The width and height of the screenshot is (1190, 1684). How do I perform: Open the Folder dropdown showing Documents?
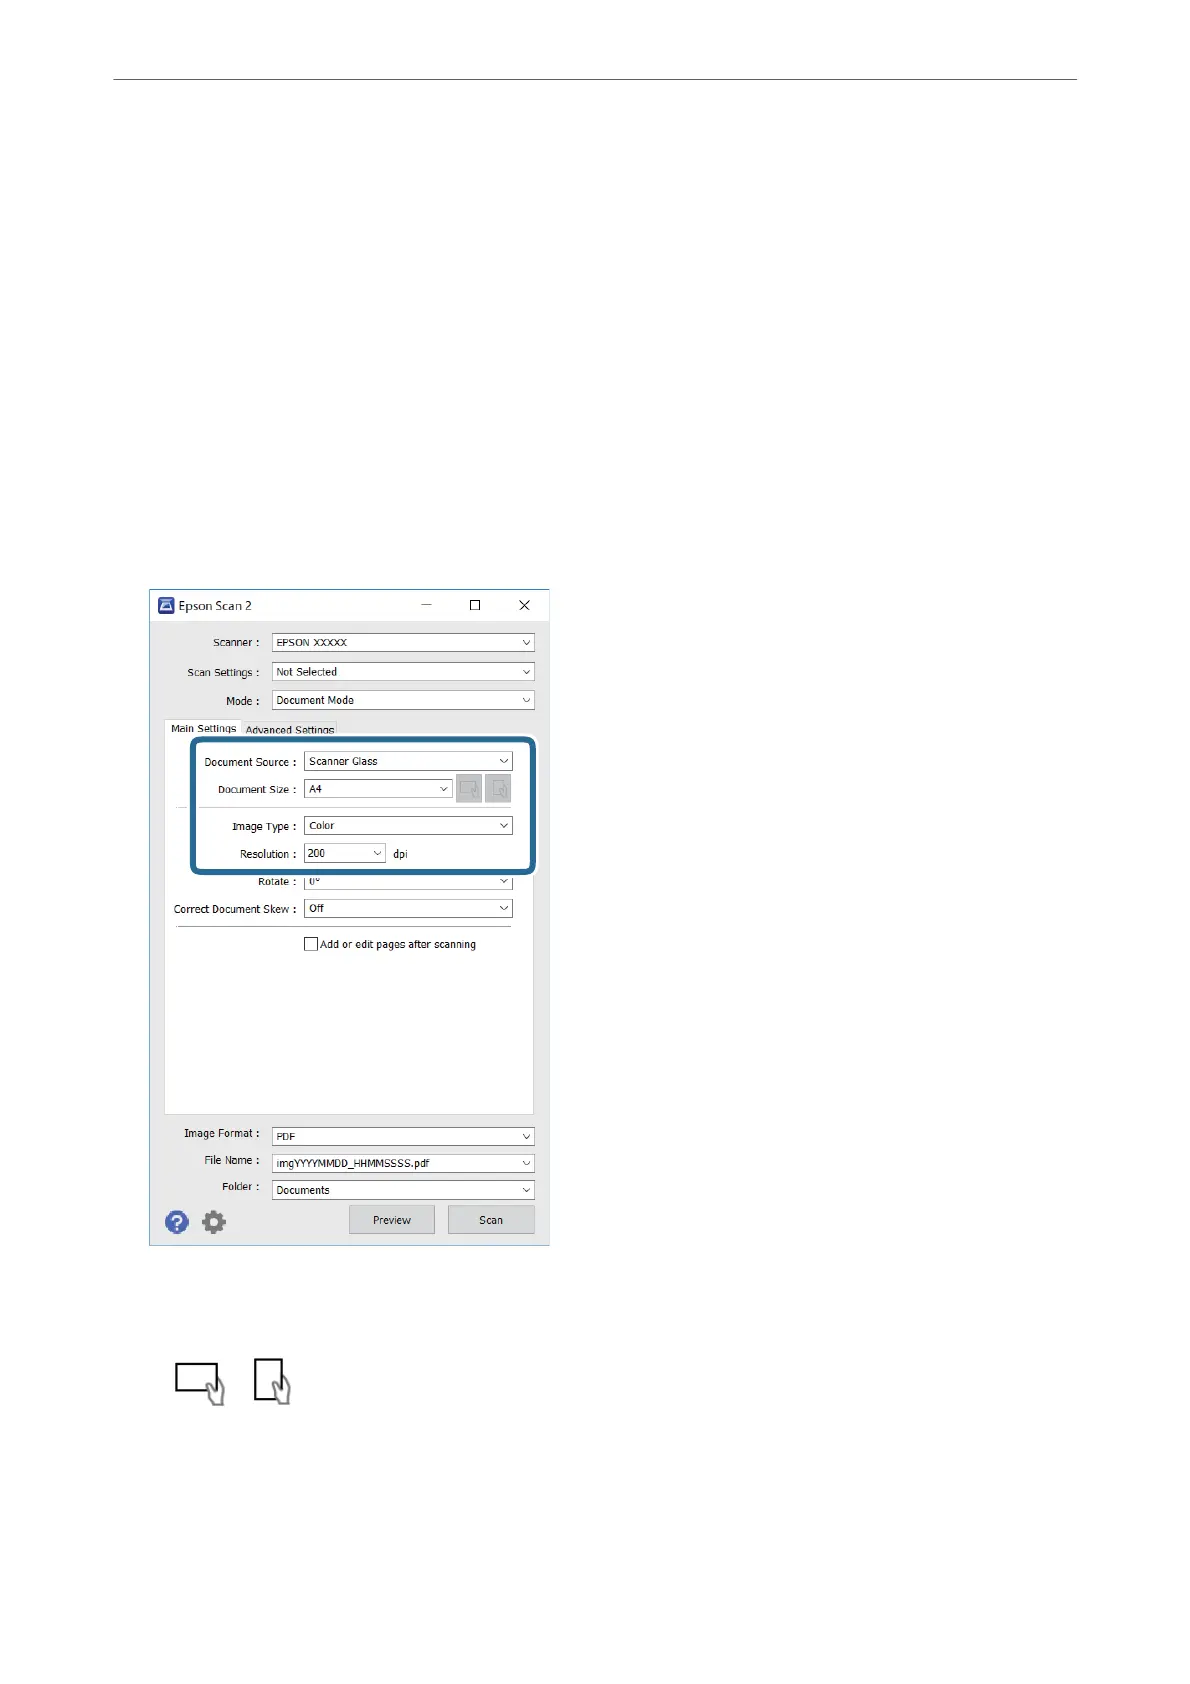point(403,1190)
